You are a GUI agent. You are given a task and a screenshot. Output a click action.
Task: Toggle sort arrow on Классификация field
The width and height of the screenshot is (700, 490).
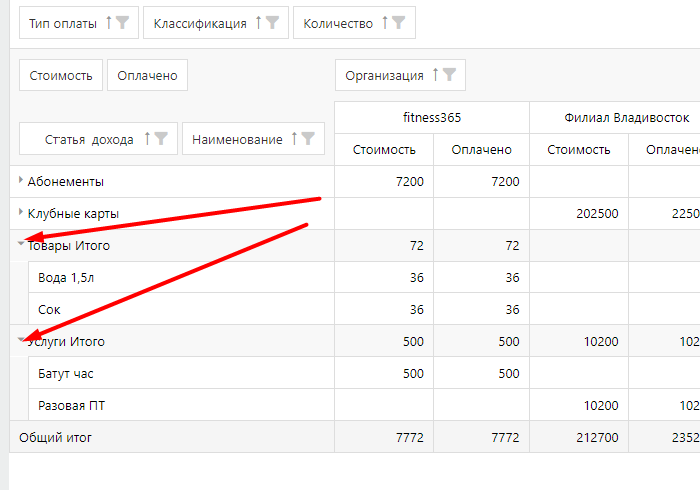point(258,22)
